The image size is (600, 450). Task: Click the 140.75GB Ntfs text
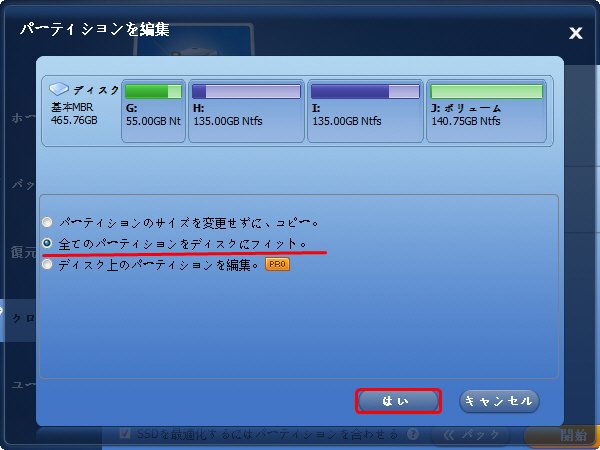click(466, 121)
